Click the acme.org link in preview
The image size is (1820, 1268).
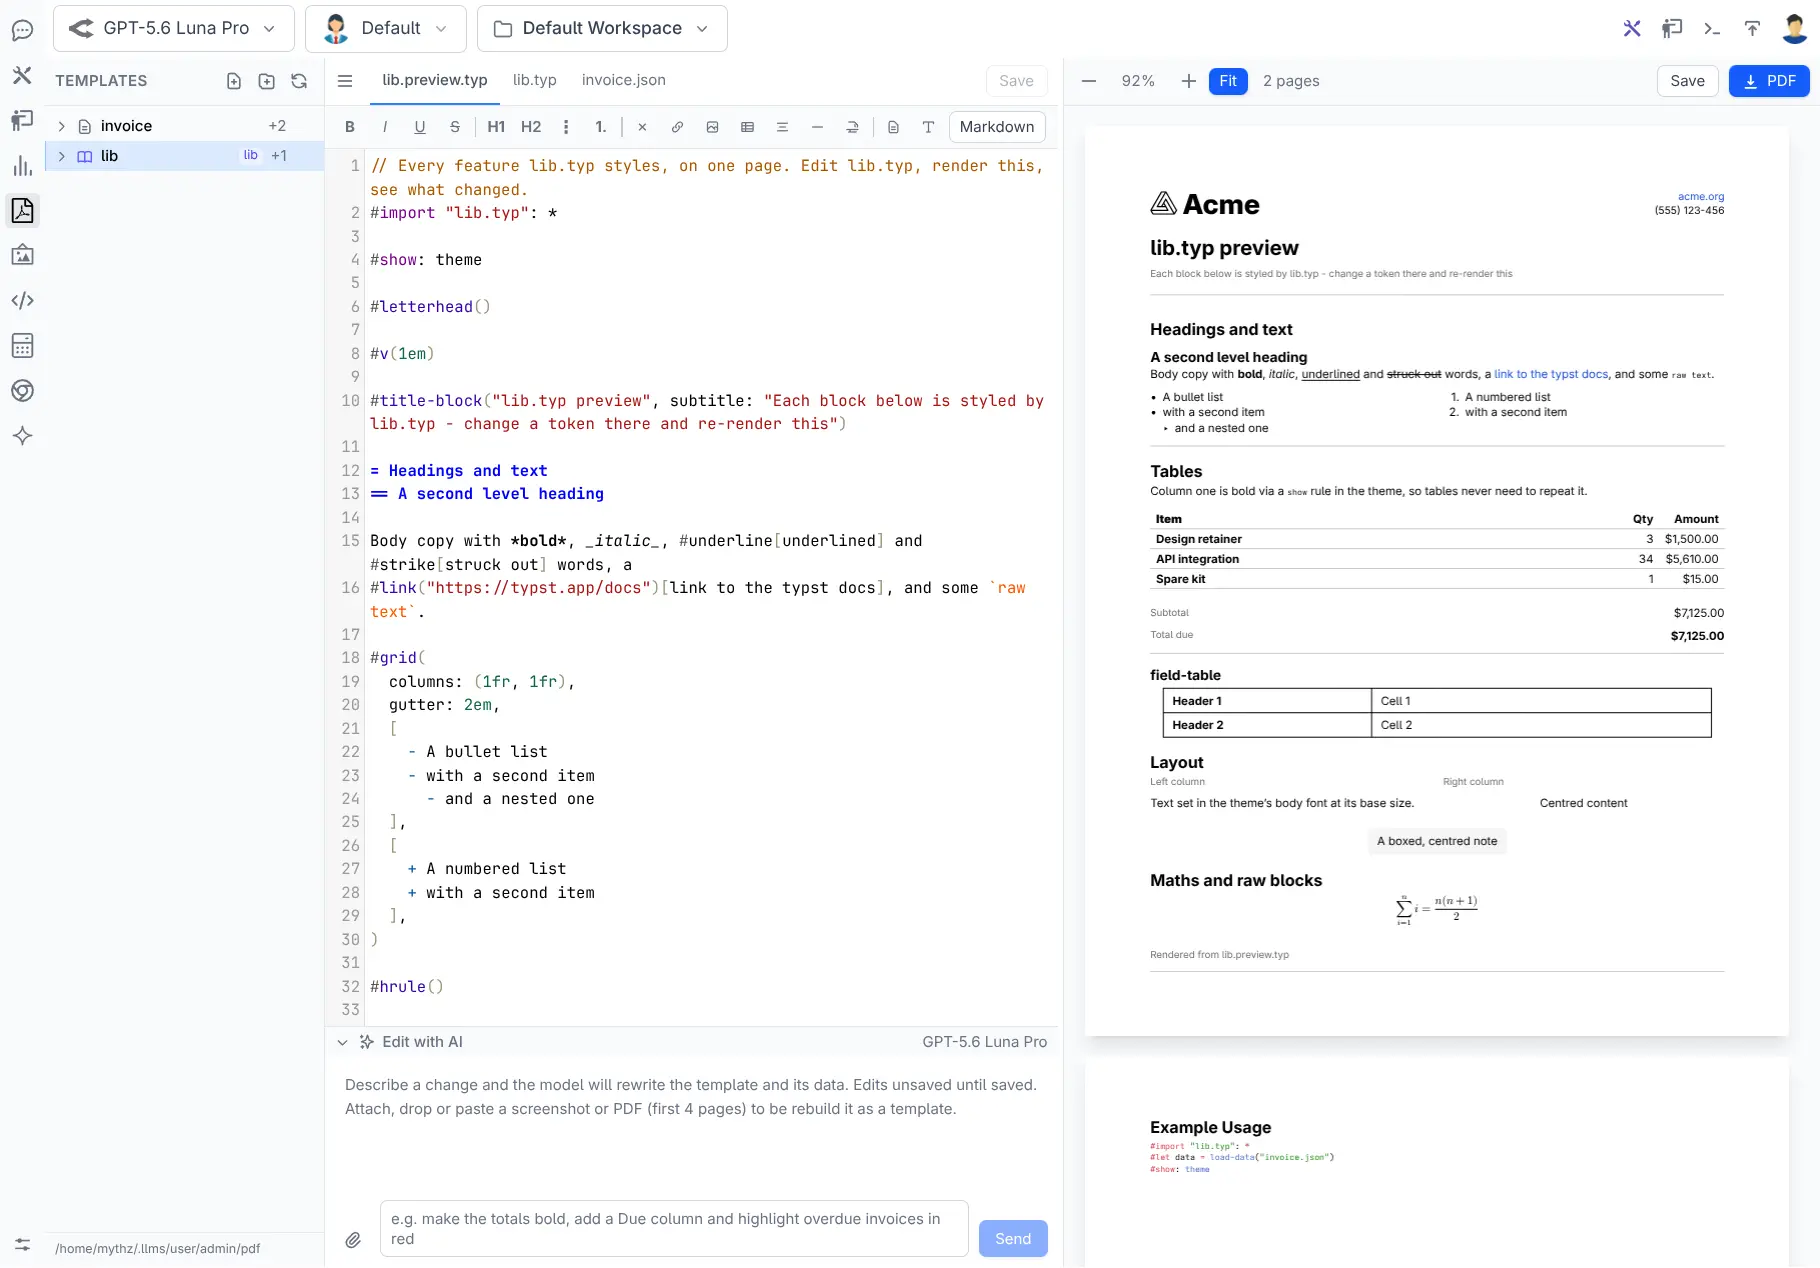pos(1701,197)
